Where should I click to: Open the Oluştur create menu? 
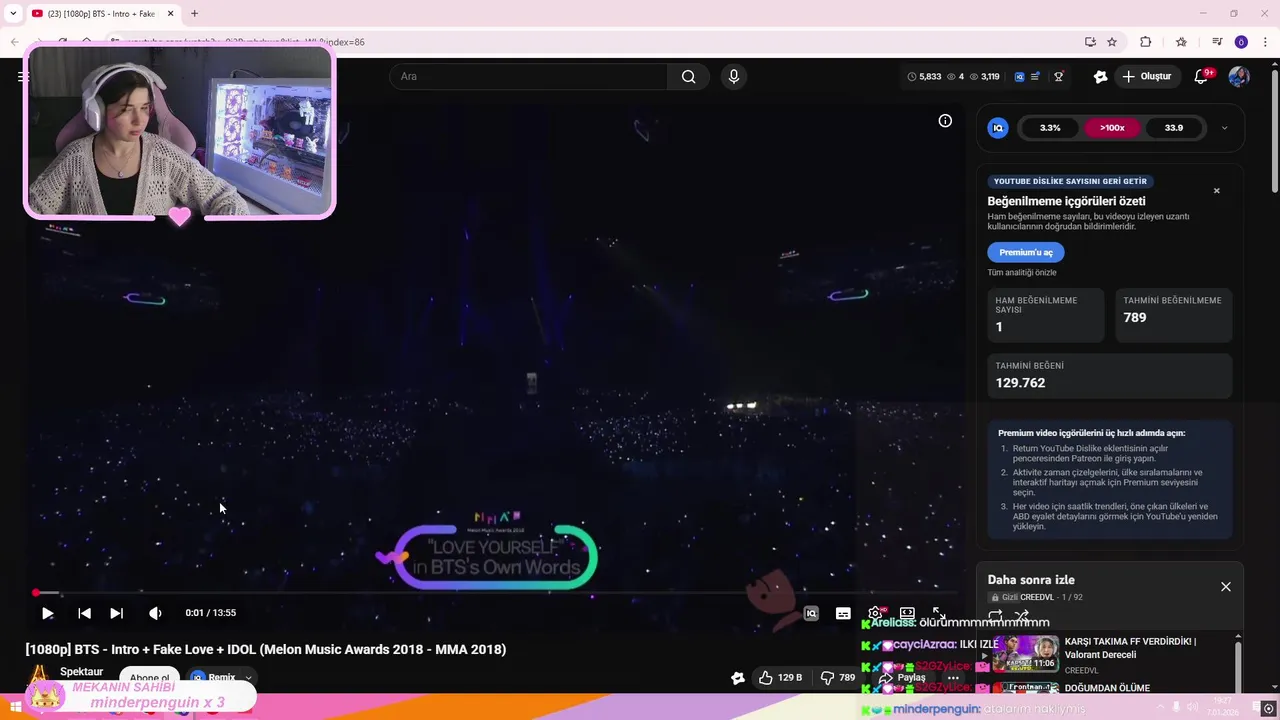1147,77
